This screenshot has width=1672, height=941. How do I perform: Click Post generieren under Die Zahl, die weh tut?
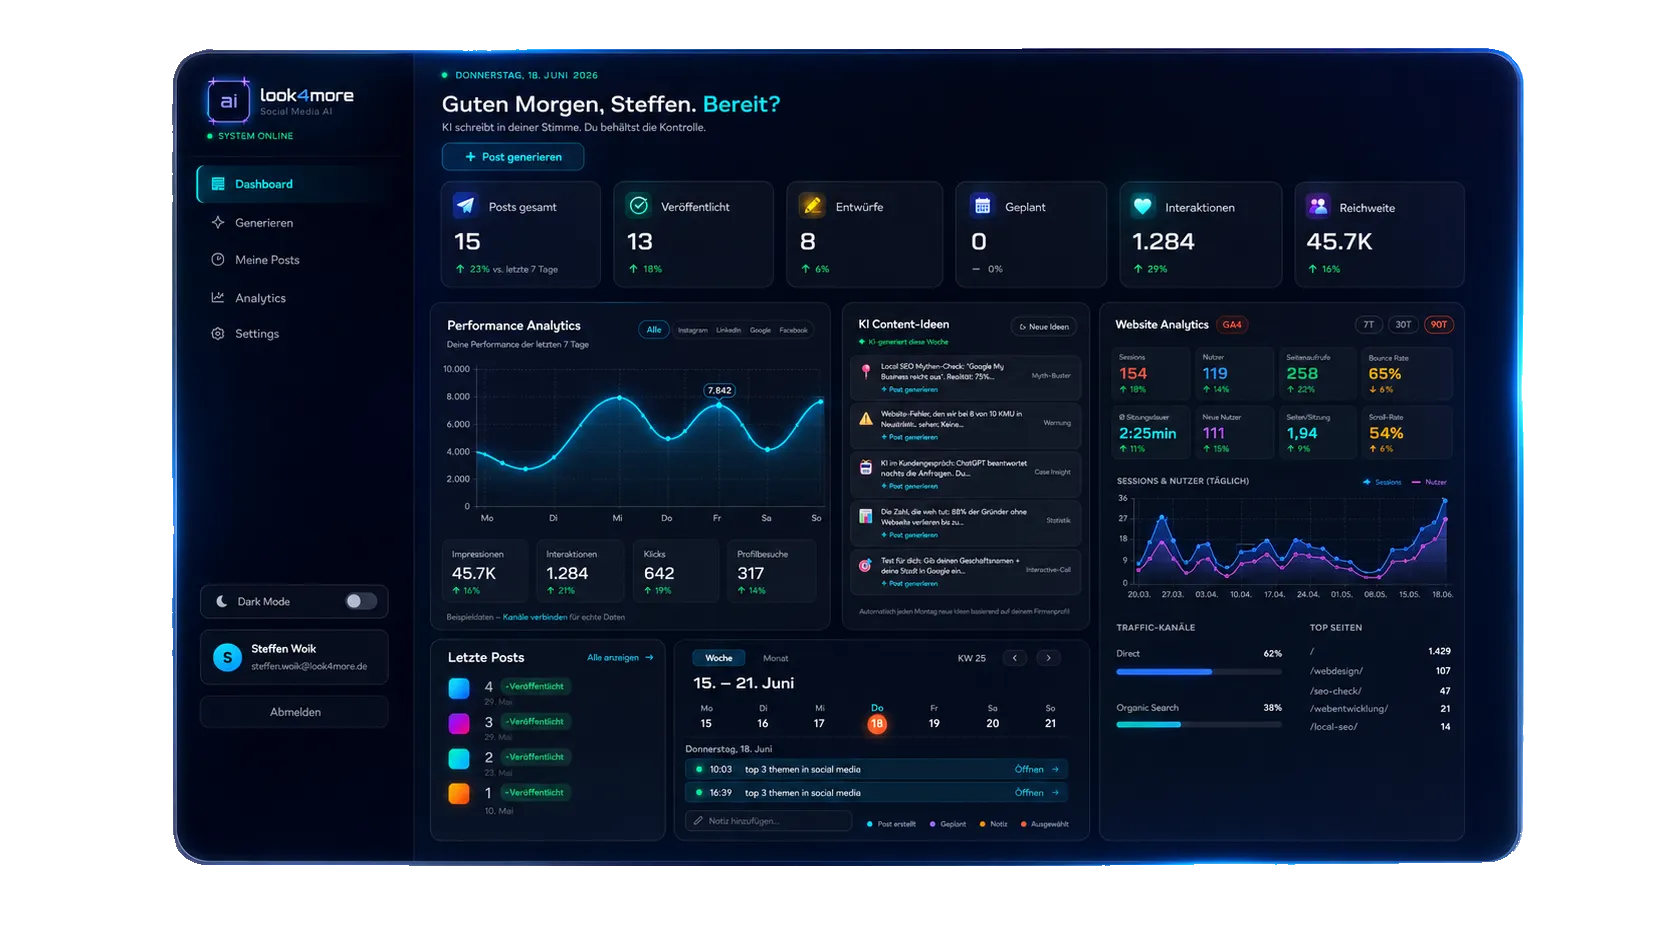910,535
